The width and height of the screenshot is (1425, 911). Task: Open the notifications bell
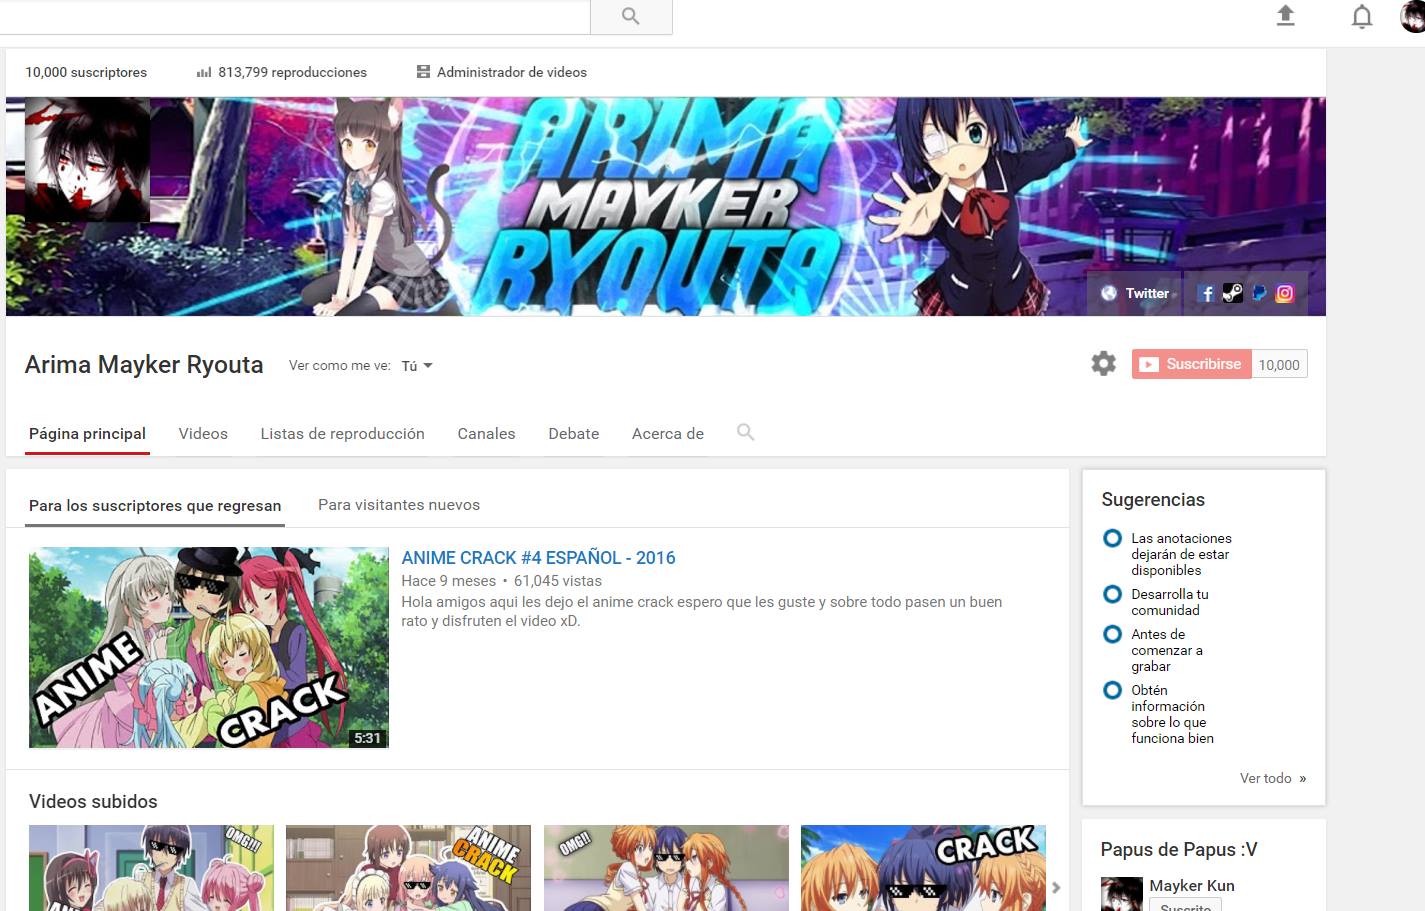click(1362, 16)
